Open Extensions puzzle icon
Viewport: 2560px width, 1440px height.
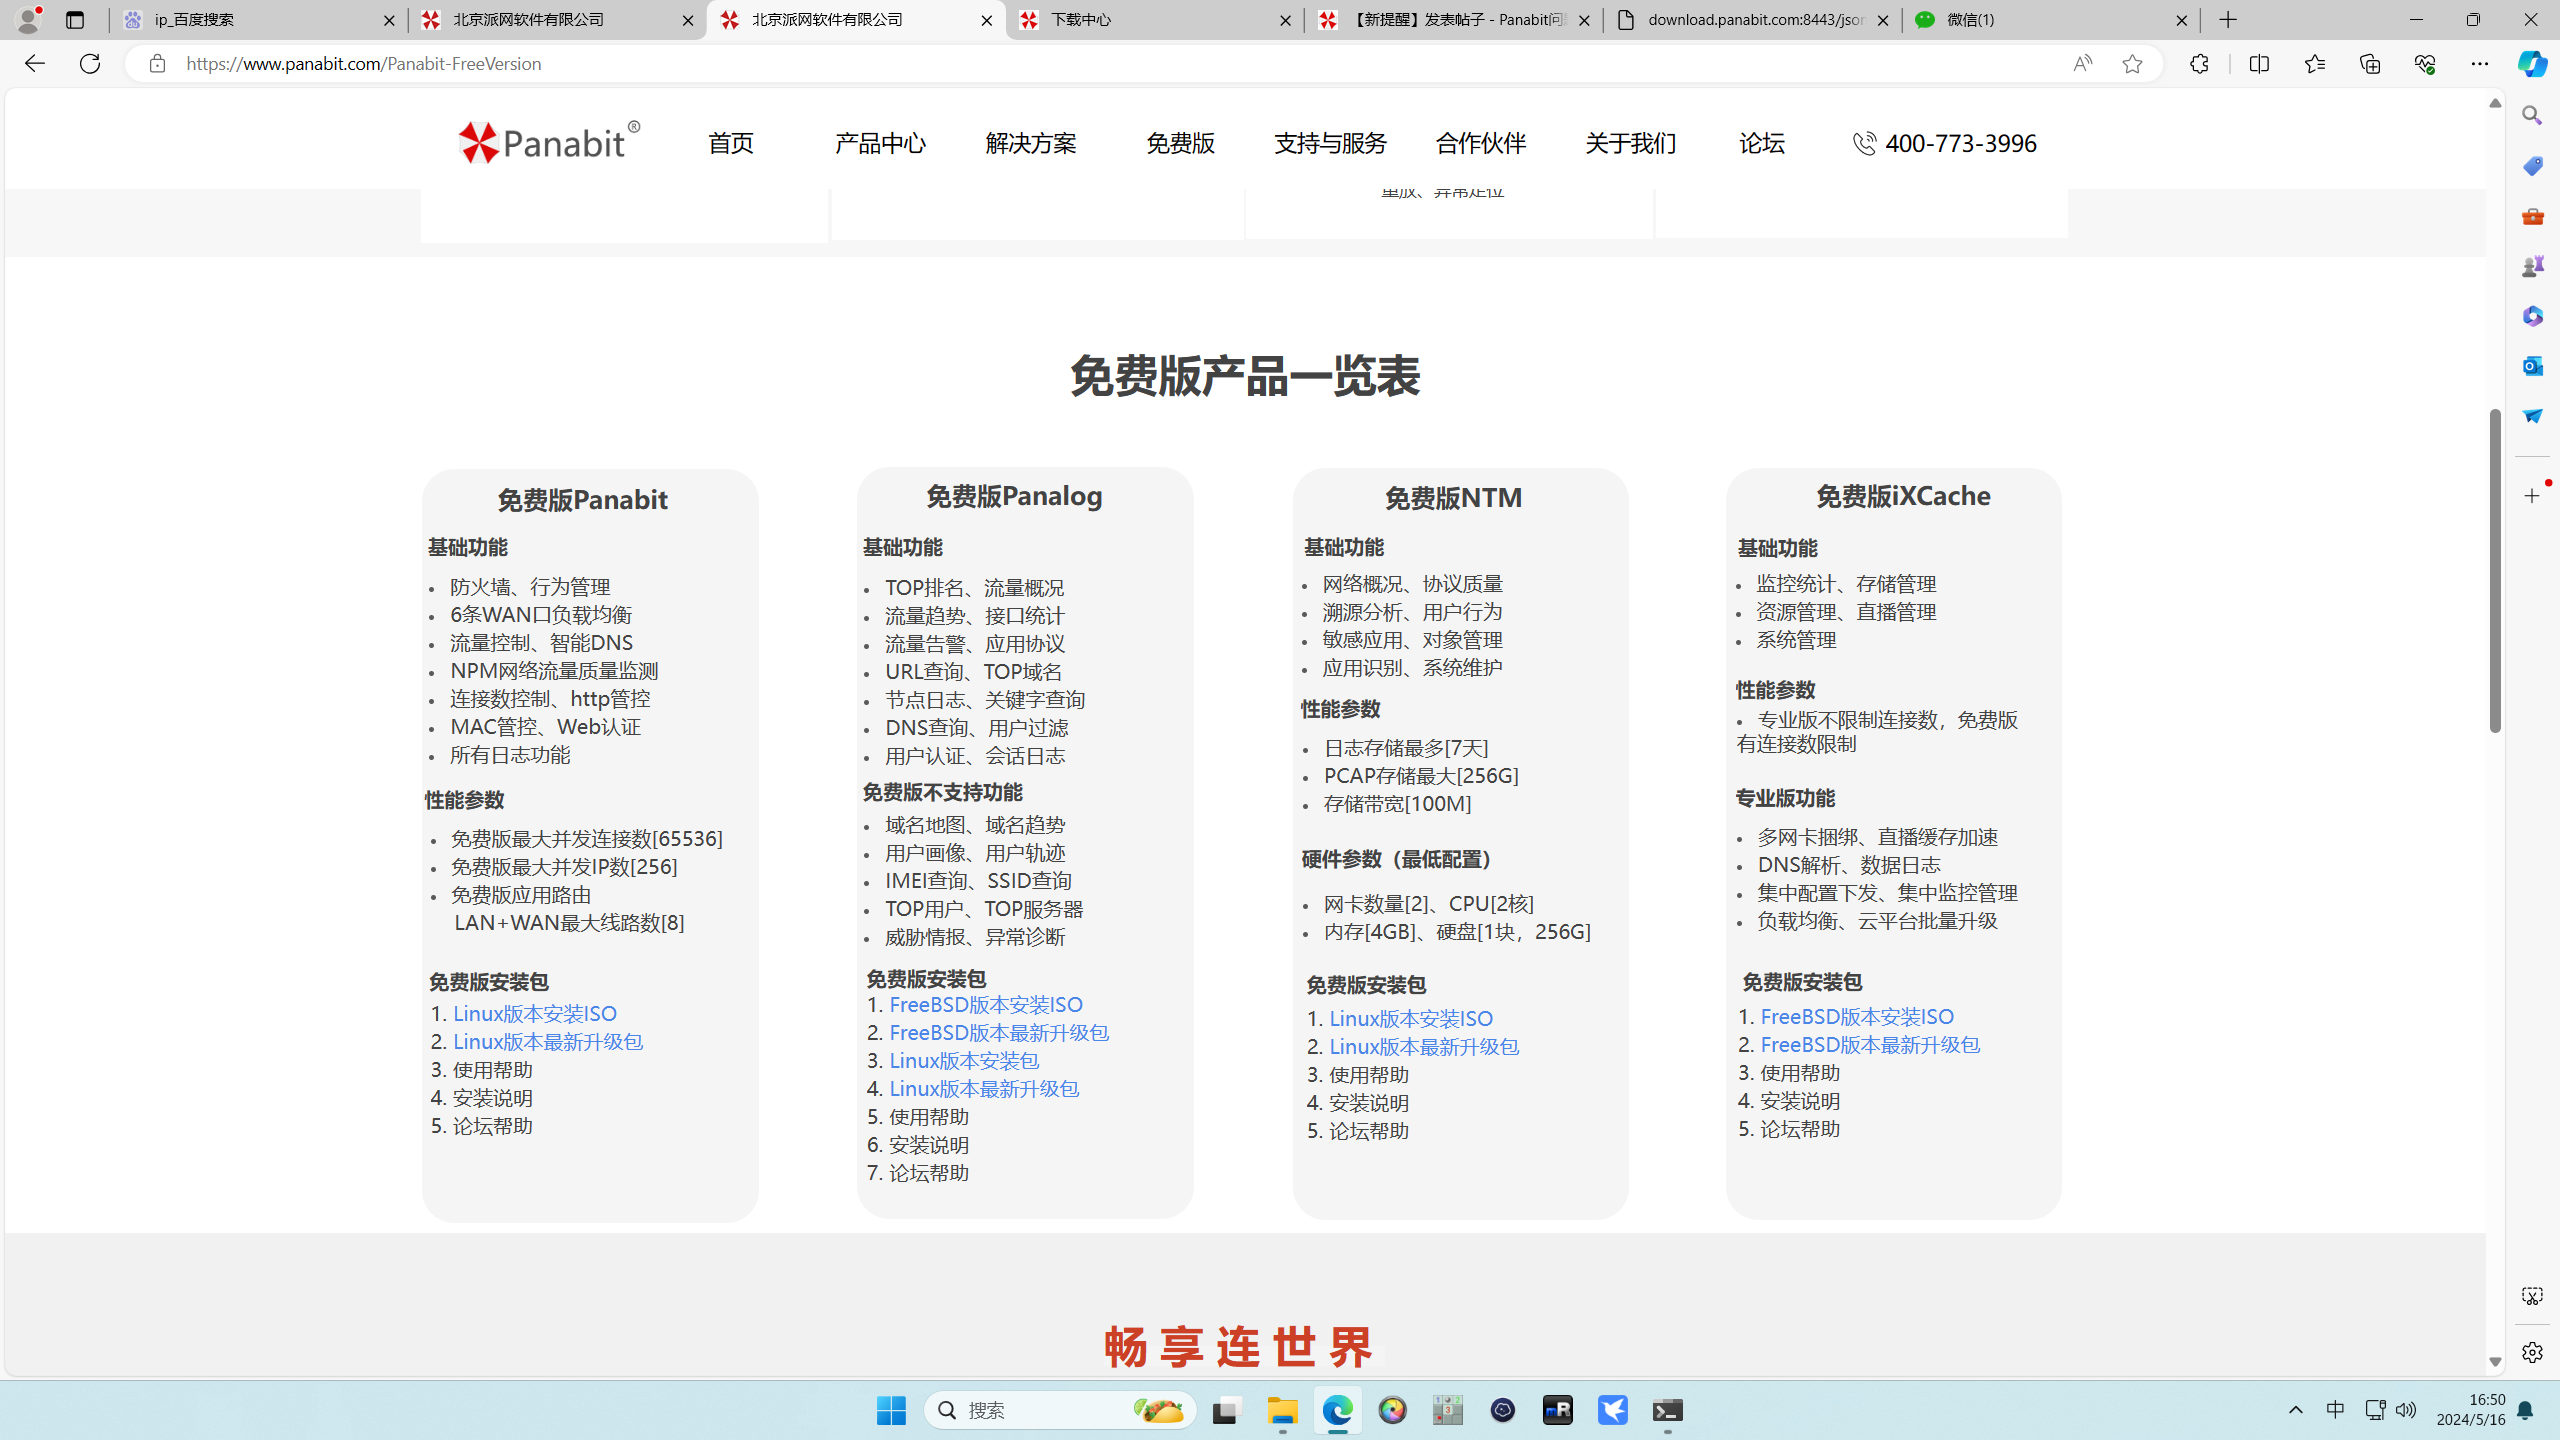click(2199, 63)
